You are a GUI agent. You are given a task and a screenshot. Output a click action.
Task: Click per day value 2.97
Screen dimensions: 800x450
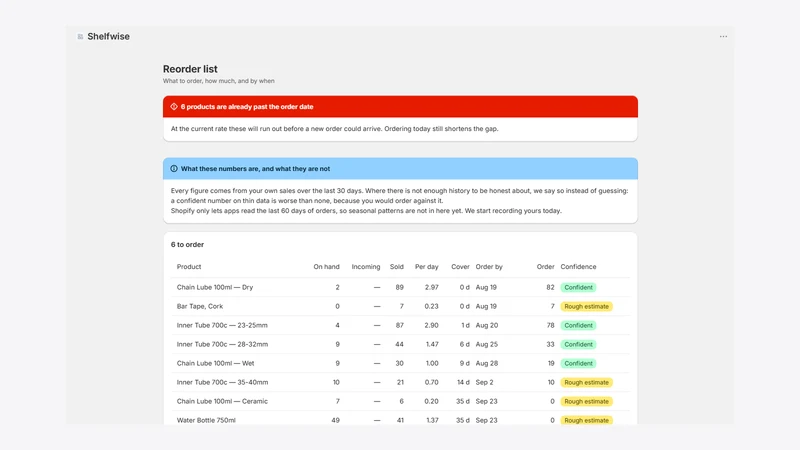[x=432, y=287]
